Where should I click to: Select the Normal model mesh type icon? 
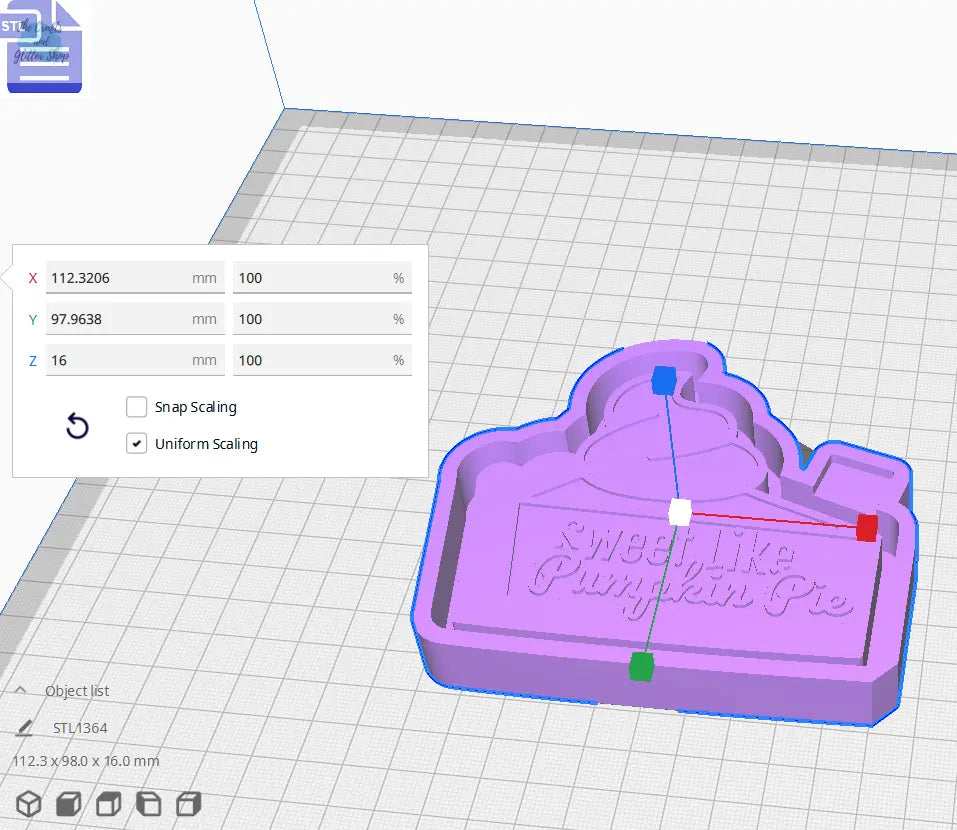(28, 803)
